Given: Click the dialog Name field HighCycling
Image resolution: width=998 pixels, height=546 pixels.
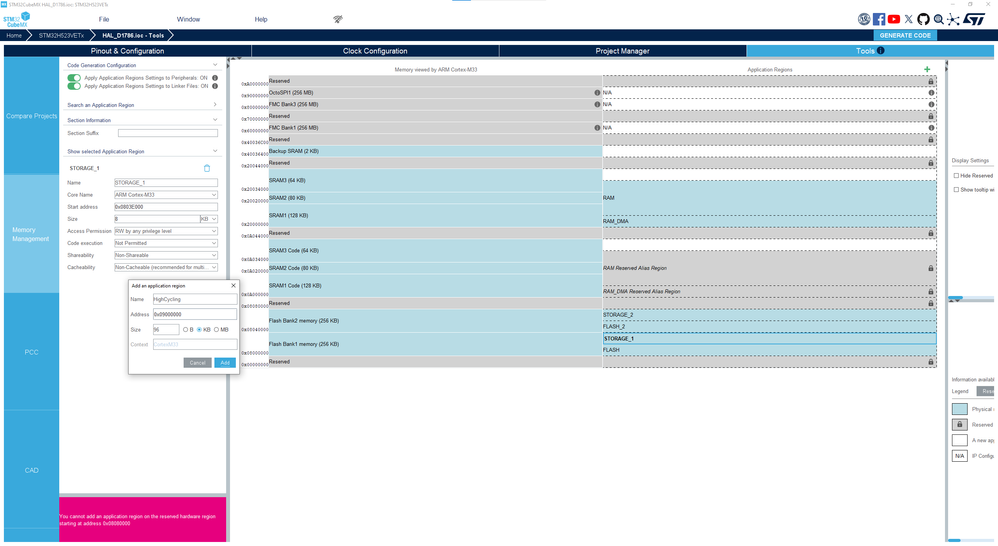Looking at the screenshot, I should [x=195, y=299].
